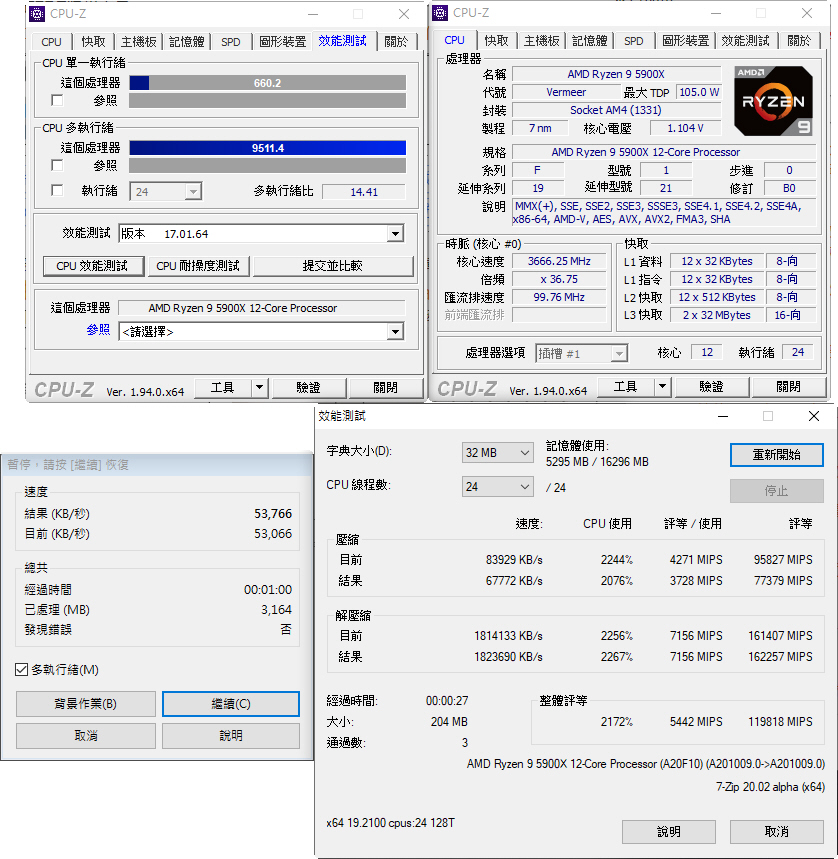Click the 核心電壓 value 1.104 V
This screenshot has width=838, height=859.
pos(685,128)
